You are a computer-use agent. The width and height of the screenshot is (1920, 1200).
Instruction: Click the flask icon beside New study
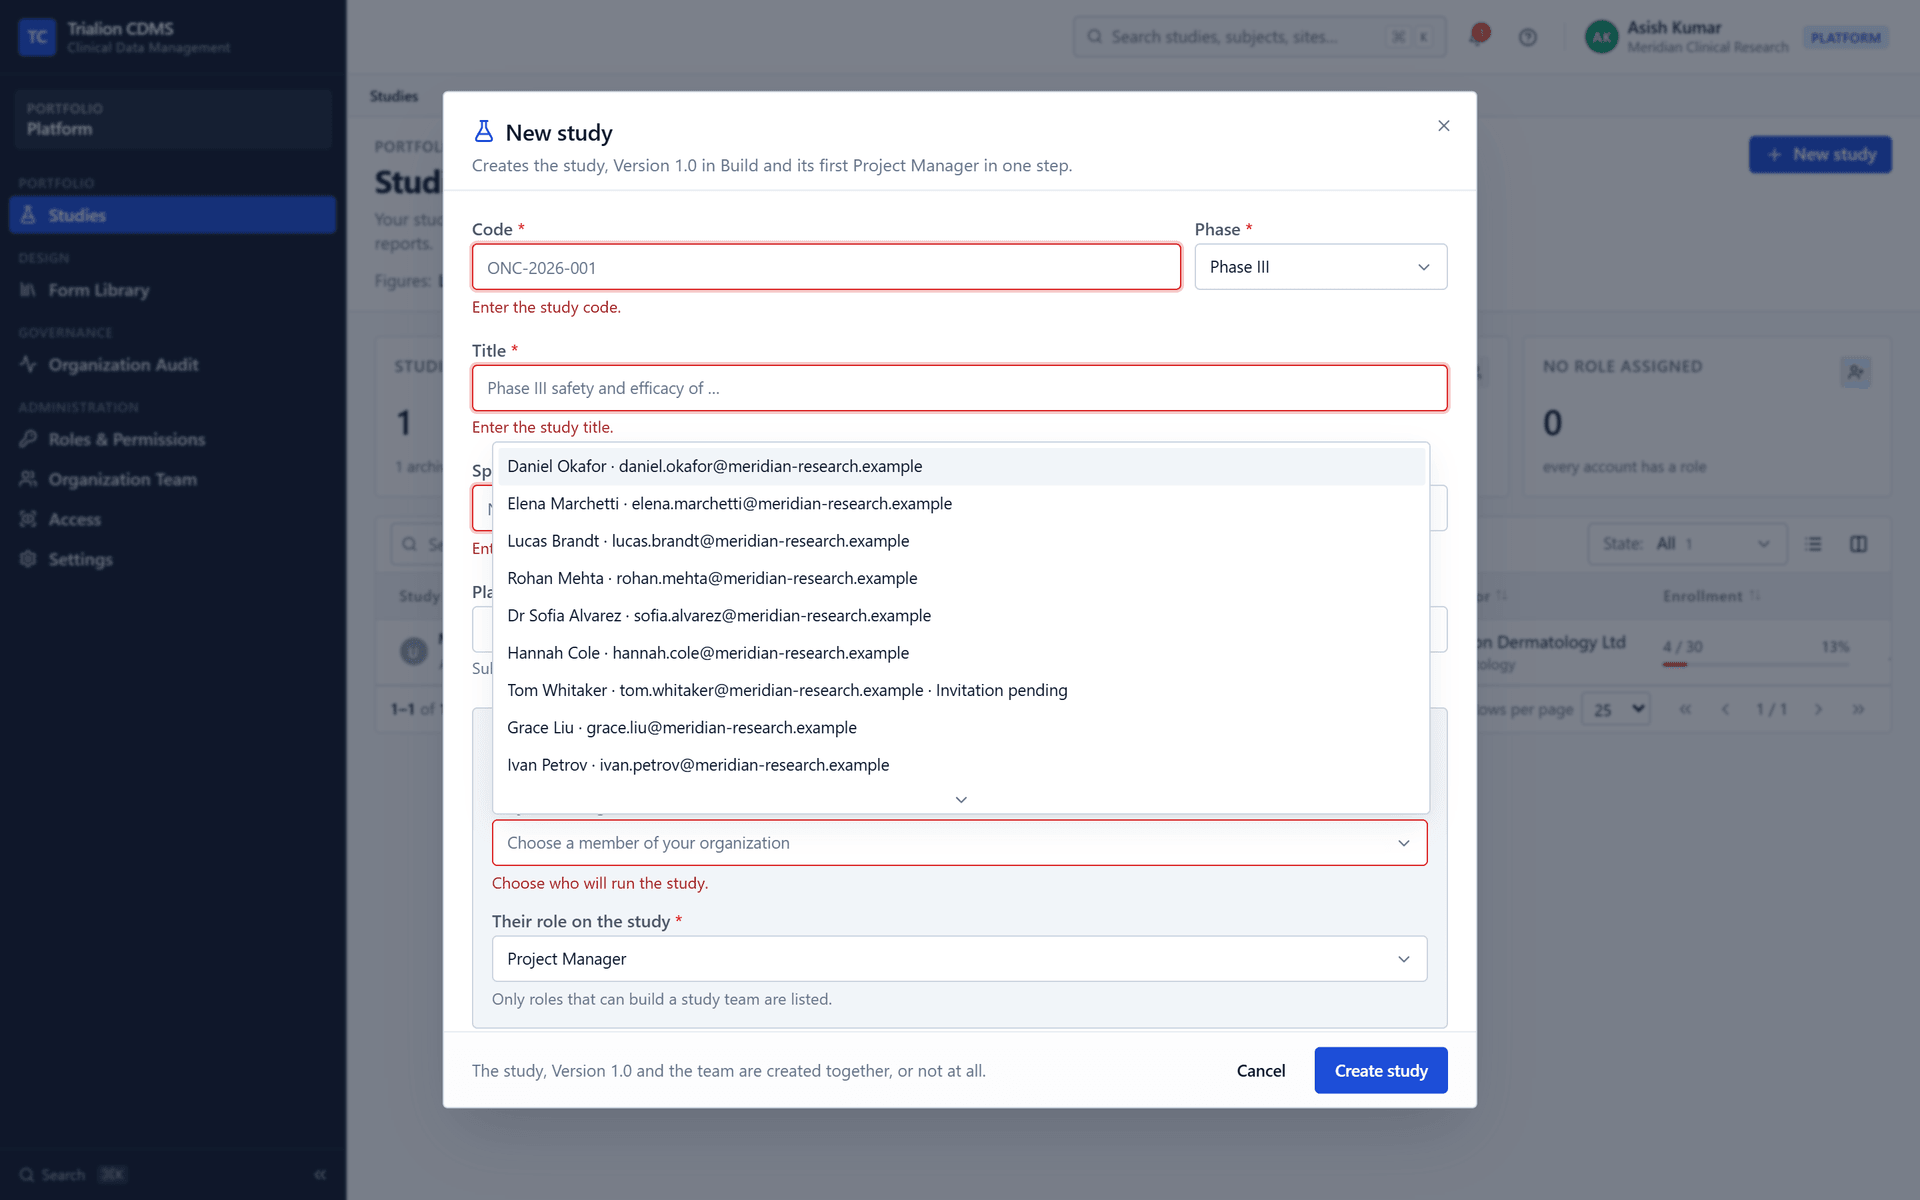[484, 132]
